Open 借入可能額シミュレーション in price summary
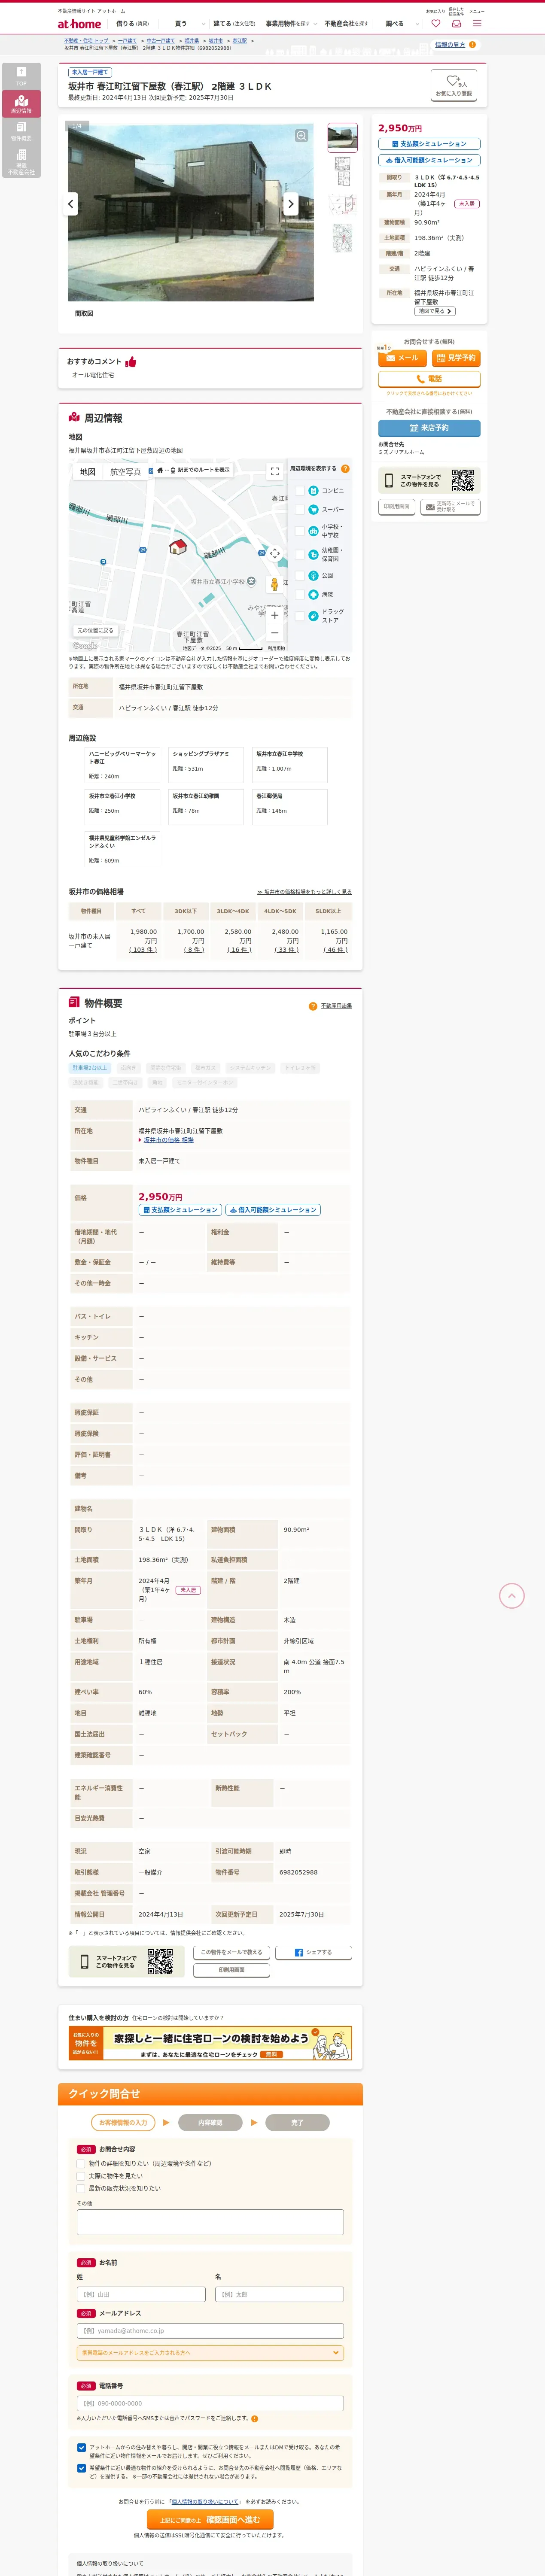This screenshot has height=2576, width=545. (x=429, y=160)
